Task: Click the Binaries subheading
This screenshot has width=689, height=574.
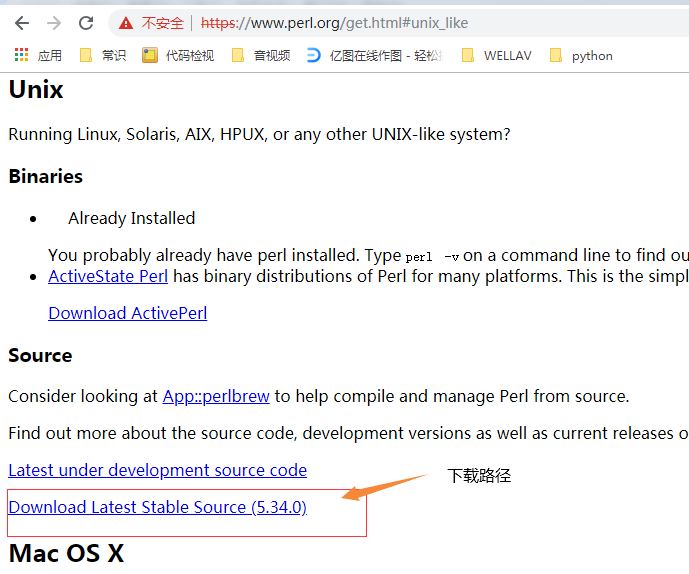Action: (x=46, y=176)
